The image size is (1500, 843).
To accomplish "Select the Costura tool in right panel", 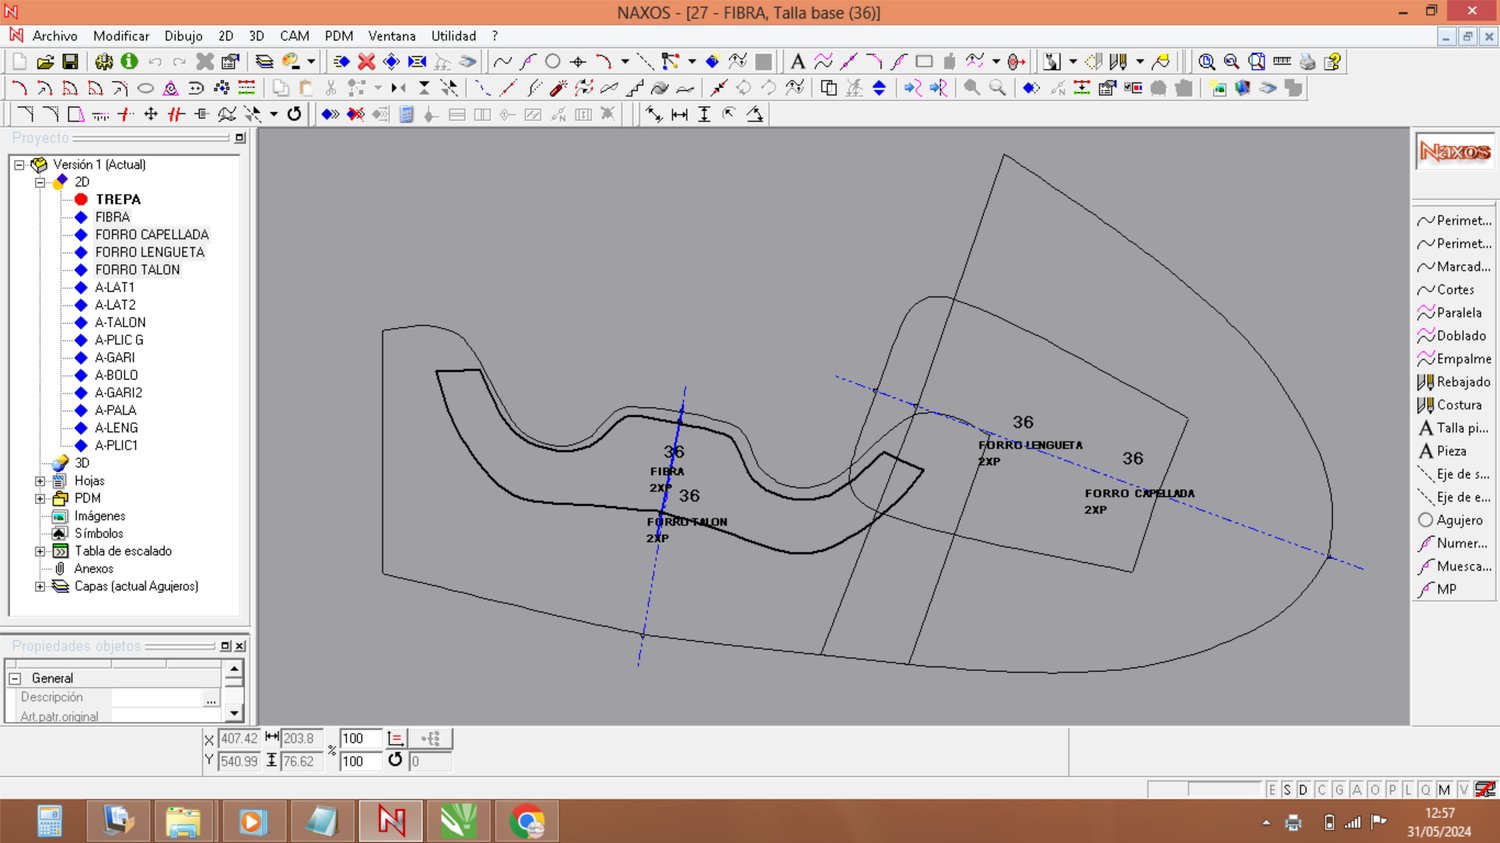I will (1458, 405).
